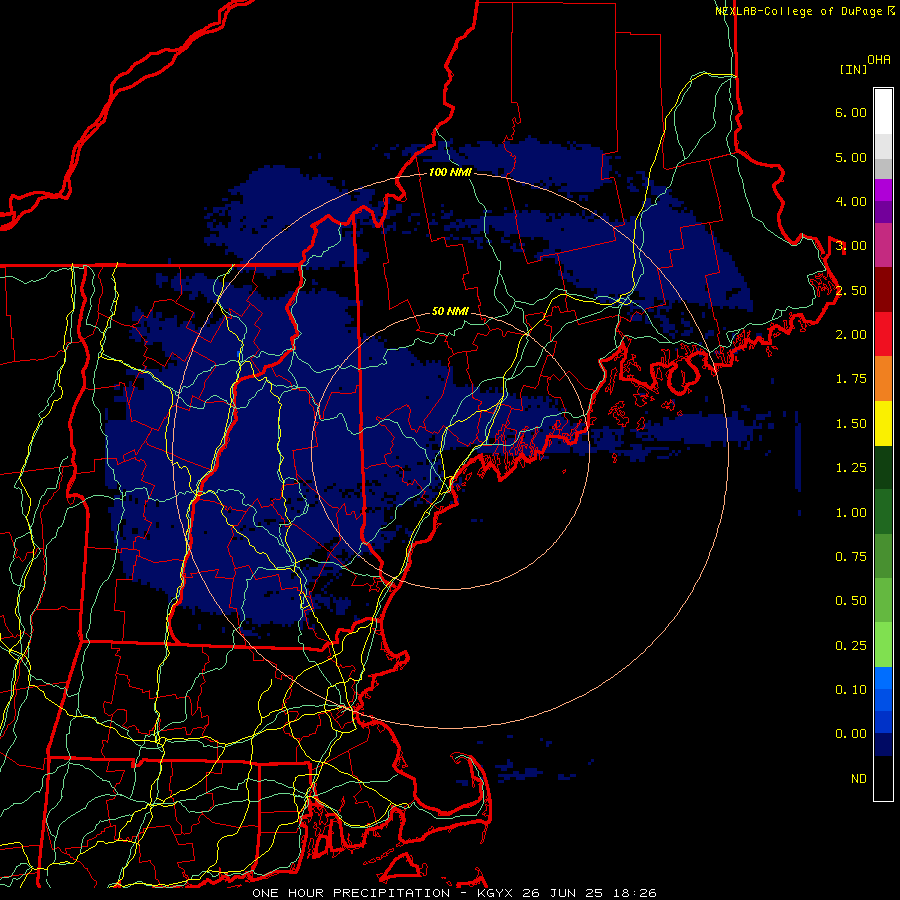Select the 1.75 legend value
The image size is (900, 900).
851,379
